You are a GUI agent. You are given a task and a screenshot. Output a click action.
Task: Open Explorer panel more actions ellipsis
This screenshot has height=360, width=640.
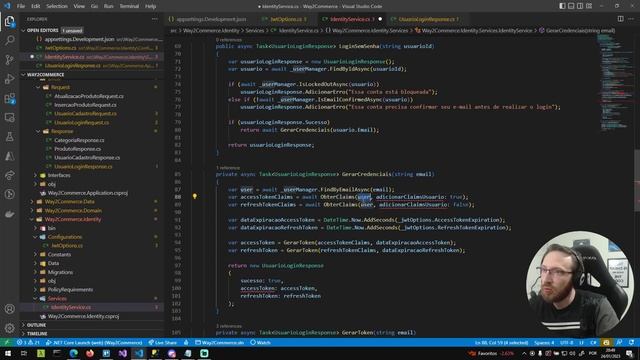tap(155, 19)
